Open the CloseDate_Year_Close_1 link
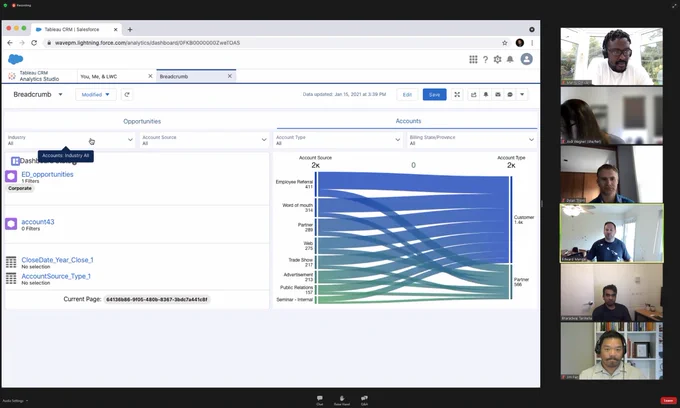This screenshot has height=408, width=680. [x=57, y=260]
